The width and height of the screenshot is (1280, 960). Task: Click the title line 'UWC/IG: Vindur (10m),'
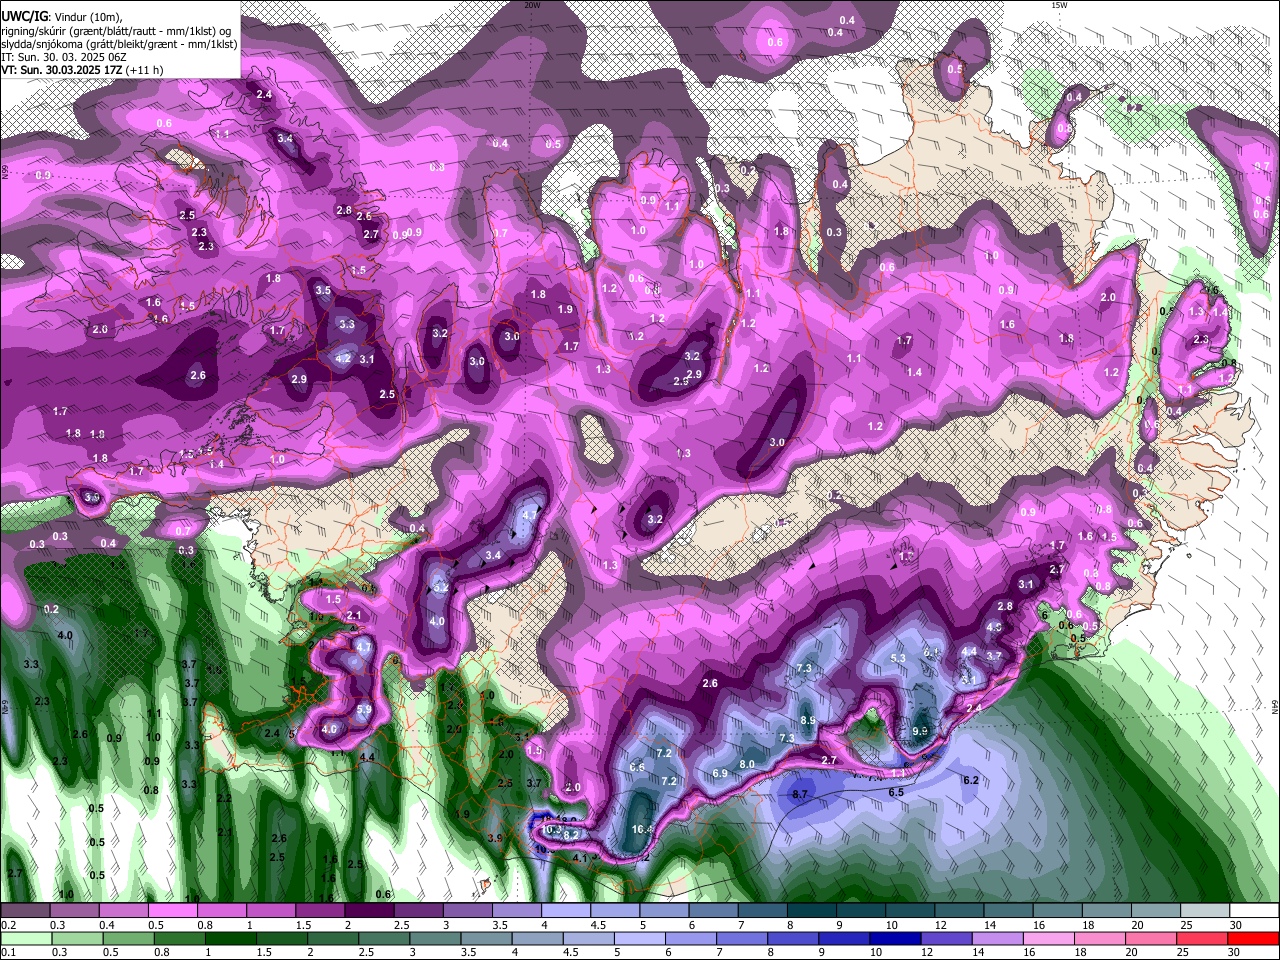[x=62, y=17]
